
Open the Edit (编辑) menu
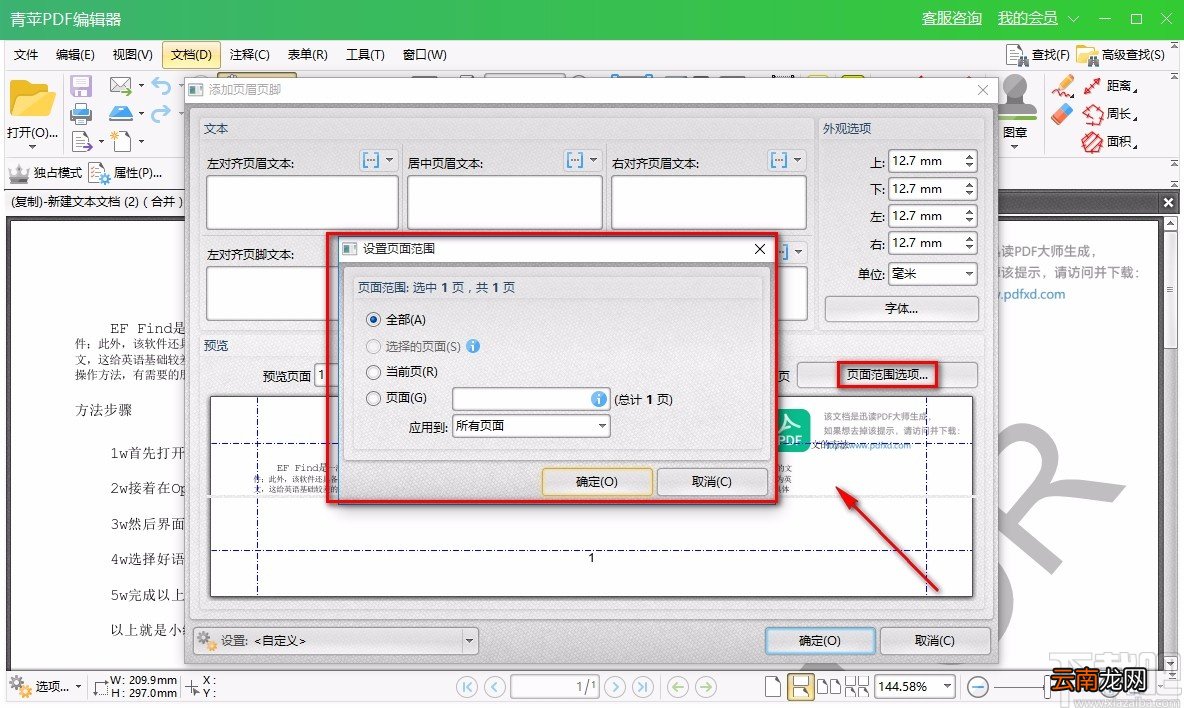coord(75,54)
